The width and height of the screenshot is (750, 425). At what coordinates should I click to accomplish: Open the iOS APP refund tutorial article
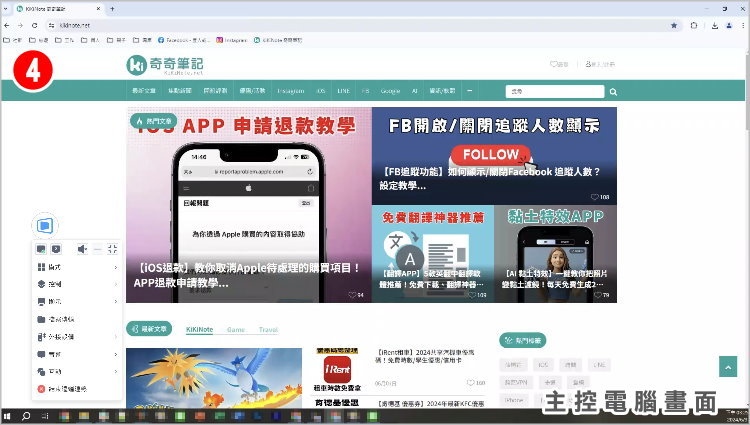(249, 205)
